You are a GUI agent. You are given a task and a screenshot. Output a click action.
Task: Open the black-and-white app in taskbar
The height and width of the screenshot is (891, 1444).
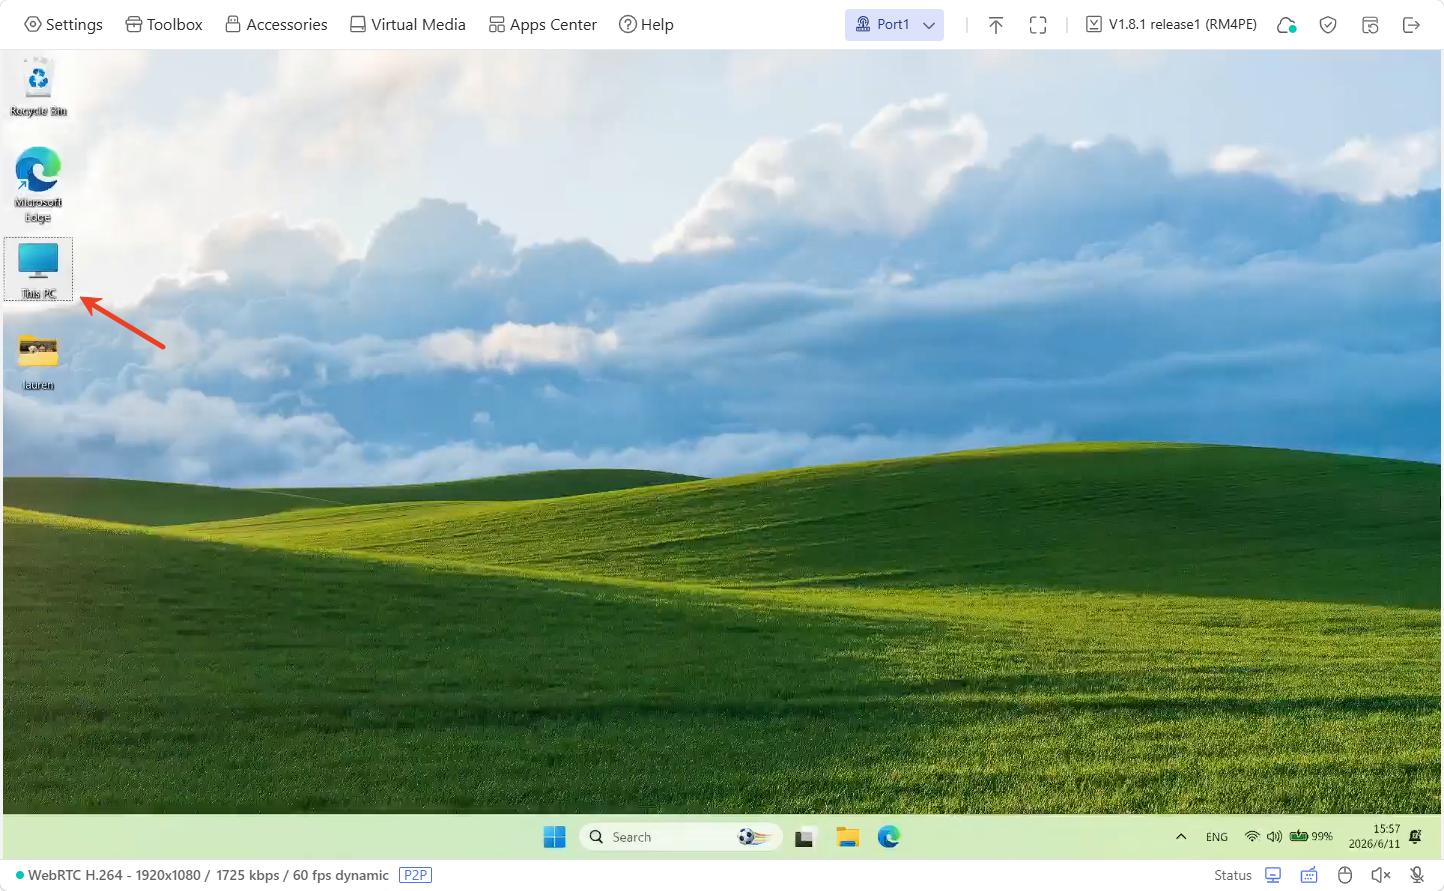(x=805, y=837)
